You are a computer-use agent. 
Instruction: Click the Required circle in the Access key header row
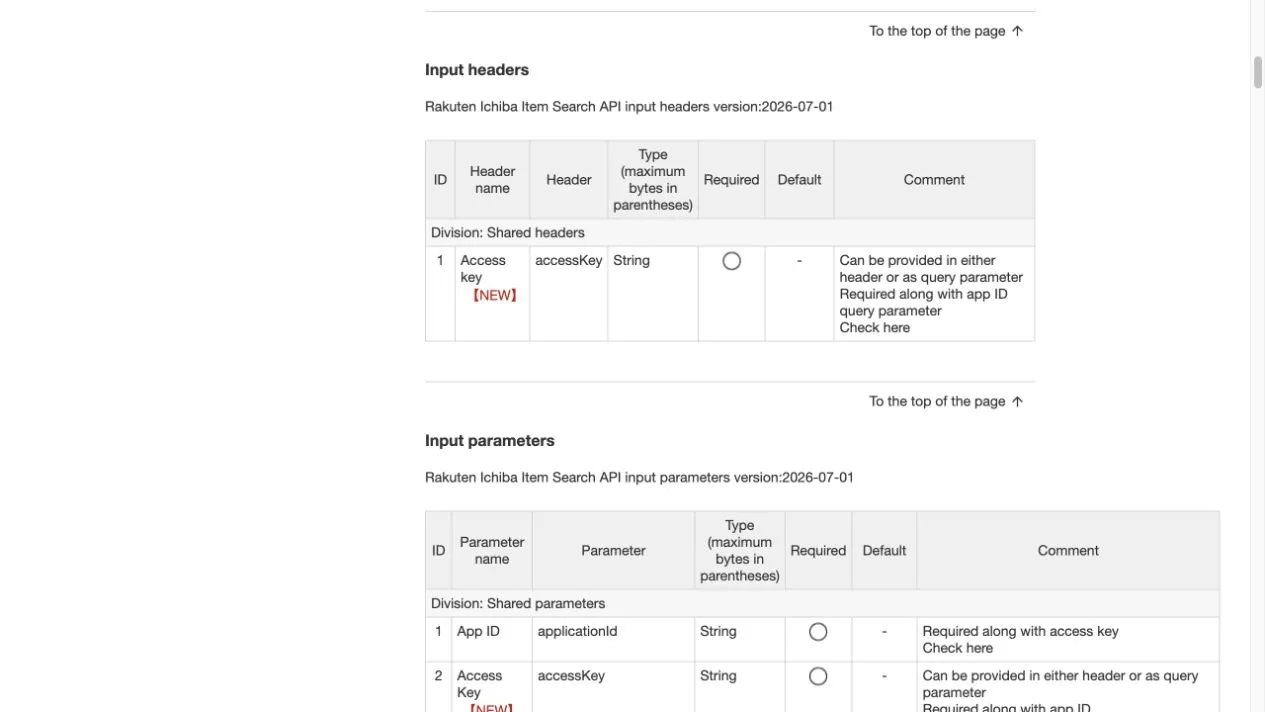731,261
